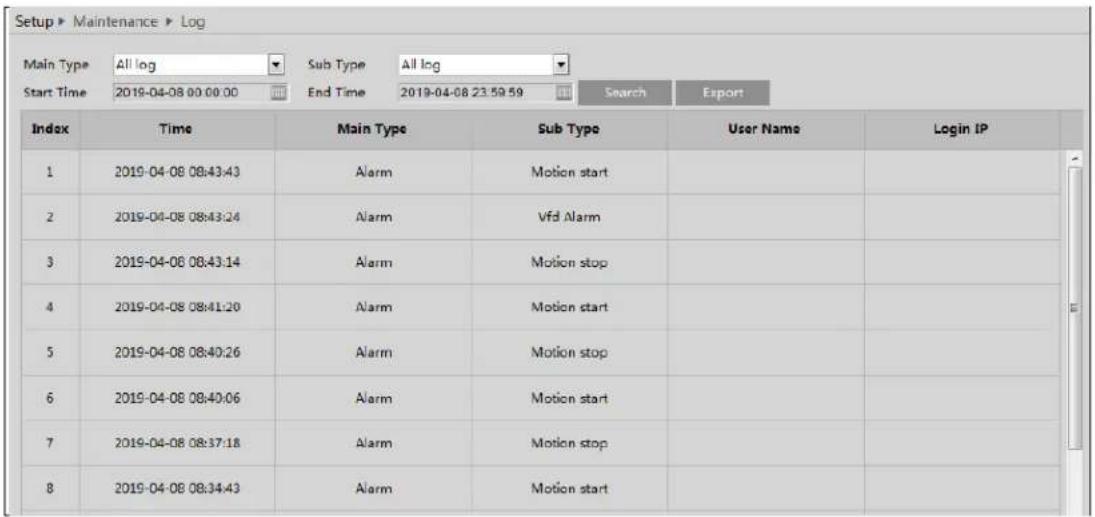The image size is (1095, 517).
Task: Click Alarm main type in row 7
Action: 373,443
